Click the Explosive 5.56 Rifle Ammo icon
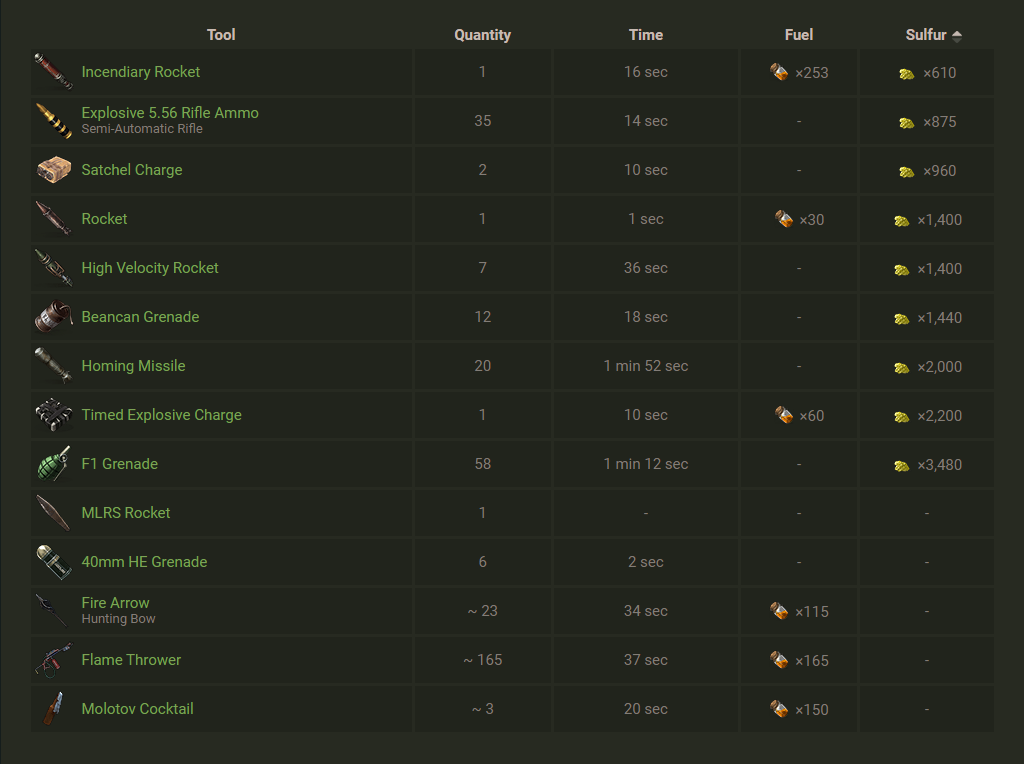Image resolution: width=1024 pixels, height=764 pixels. [x=53, y=121]
